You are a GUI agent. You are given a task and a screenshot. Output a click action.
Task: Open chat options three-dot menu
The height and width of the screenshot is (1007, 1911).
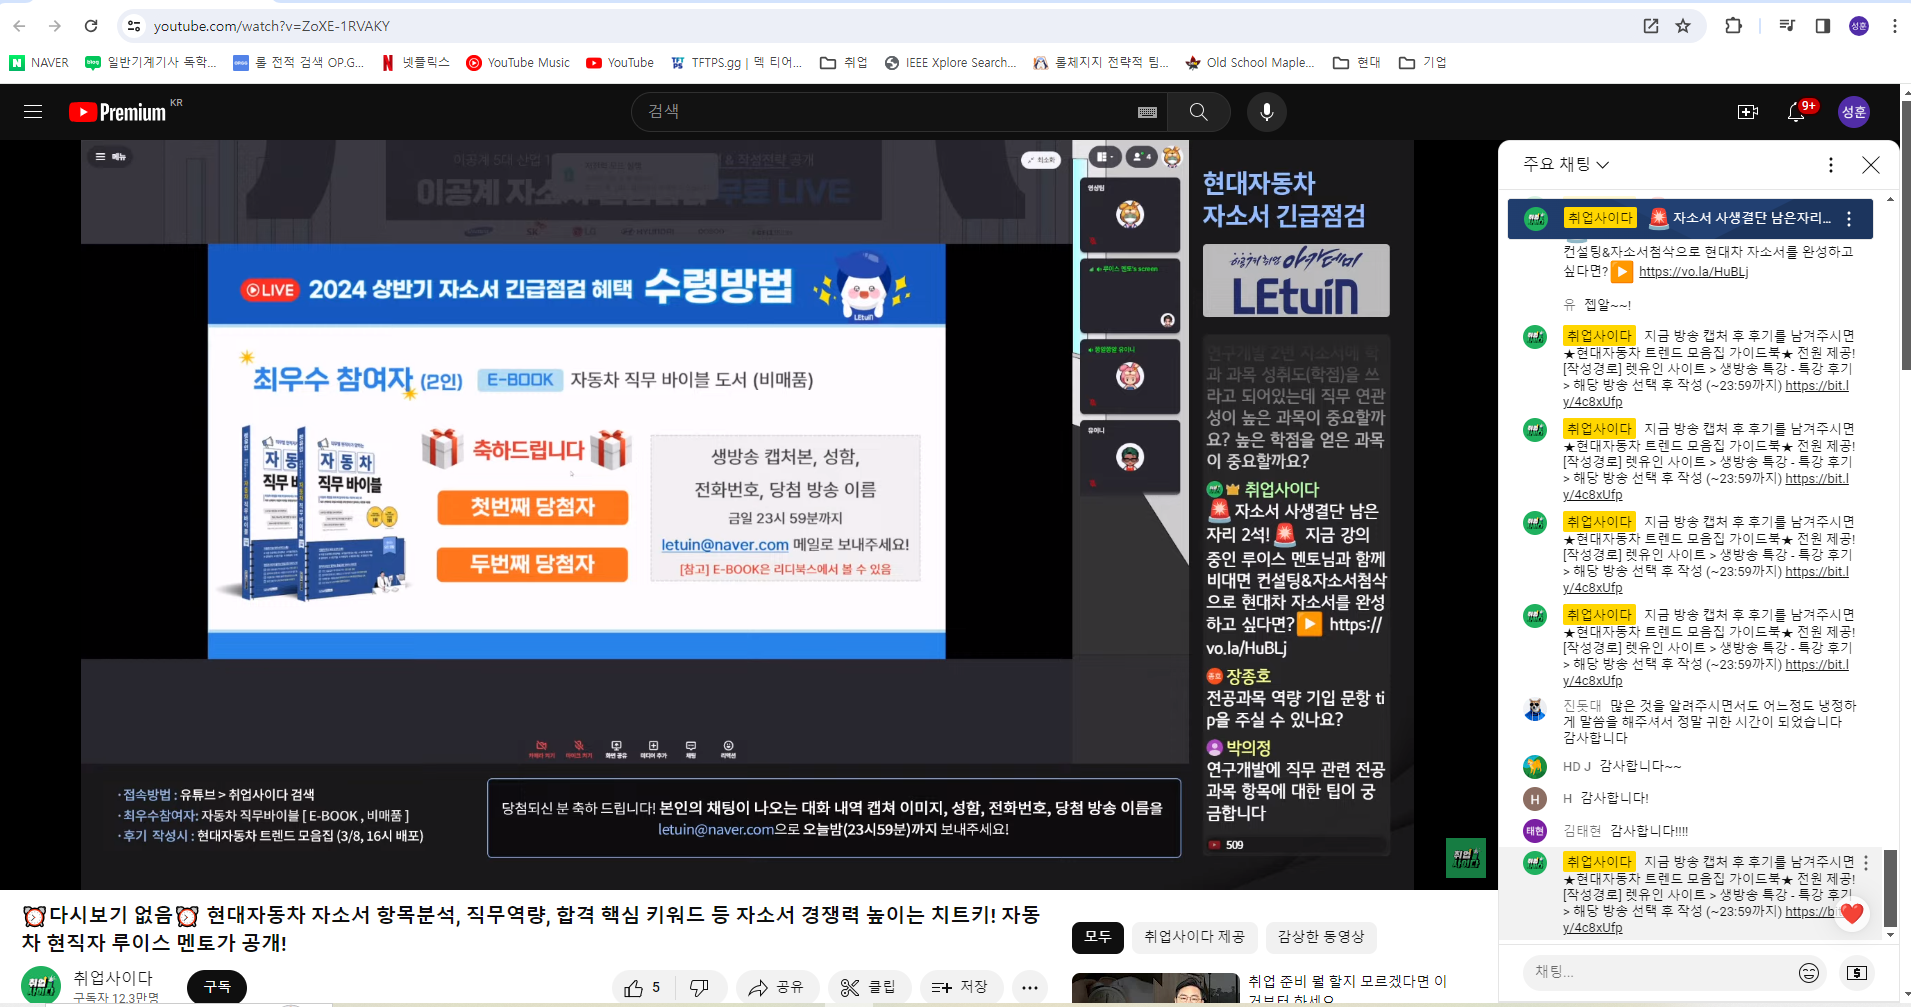(x=1831, y=165)
